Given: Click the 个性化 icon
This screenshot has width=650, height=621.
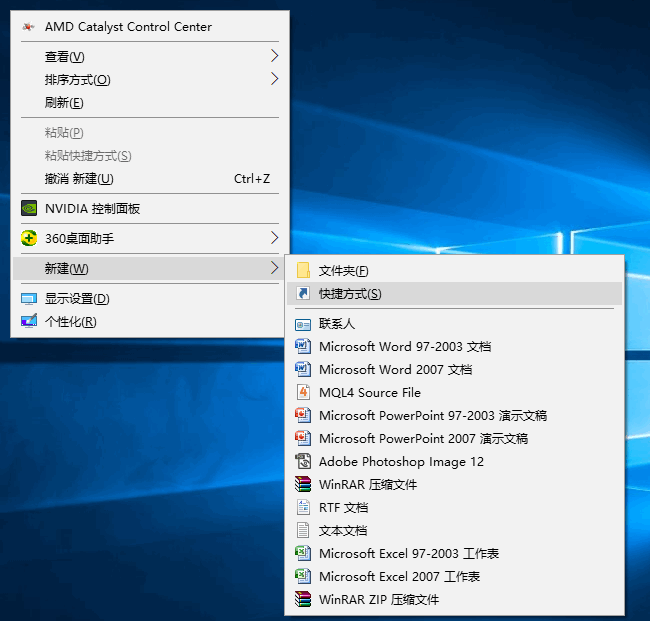Looking at the screenshot, I should pos(28,322).
